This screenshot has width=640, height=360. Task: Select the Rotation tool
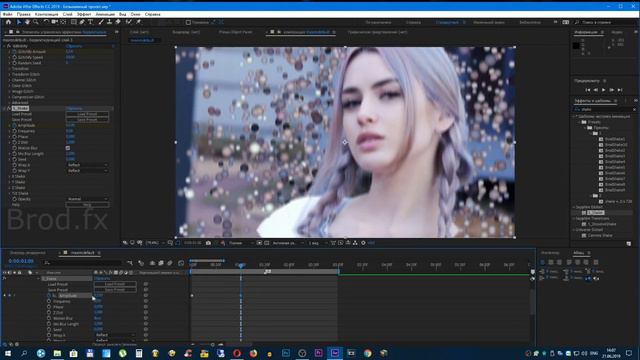pyautogui.click(x=46, y=22)
